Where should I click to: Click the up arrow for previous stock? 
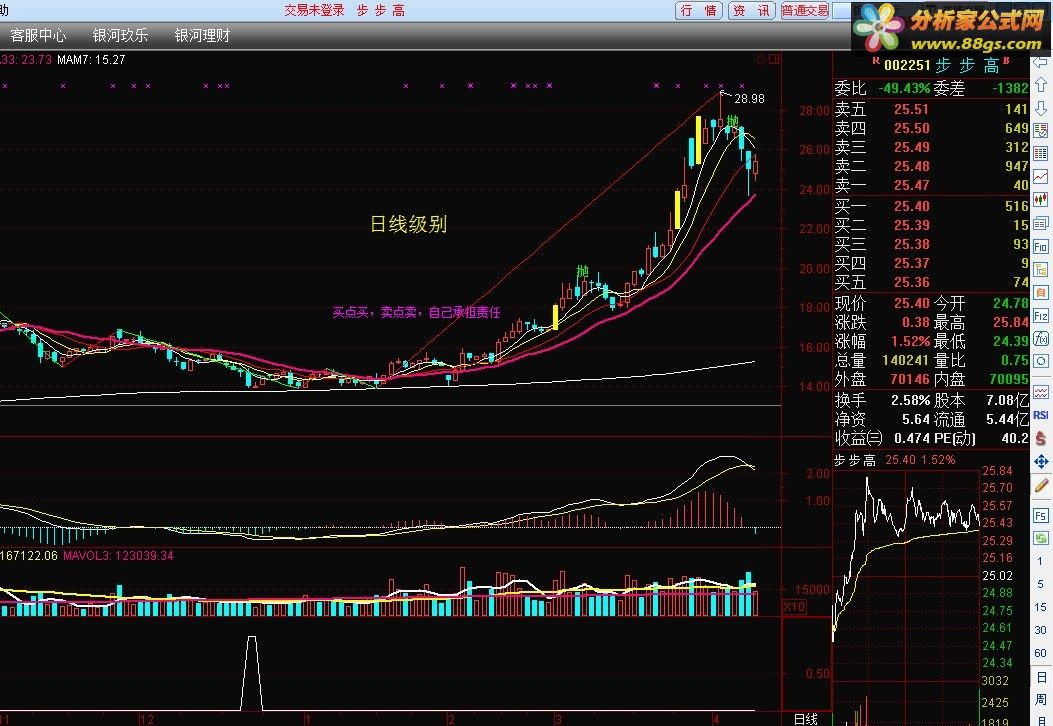tap(1040, 85)
